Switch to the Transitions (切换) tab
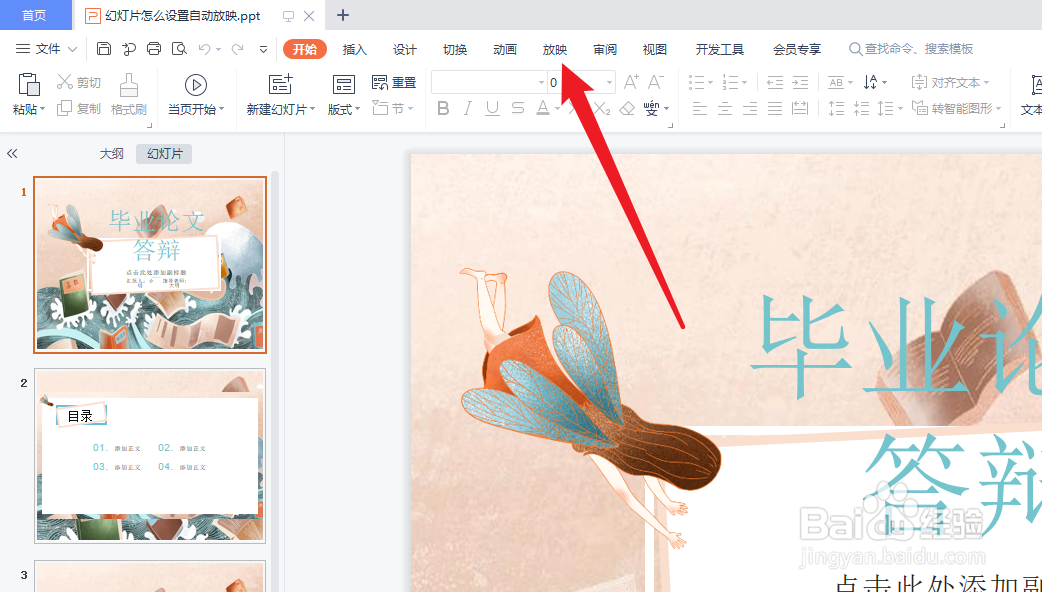Viewport: 1042px width, 592px height. [455, 49]
